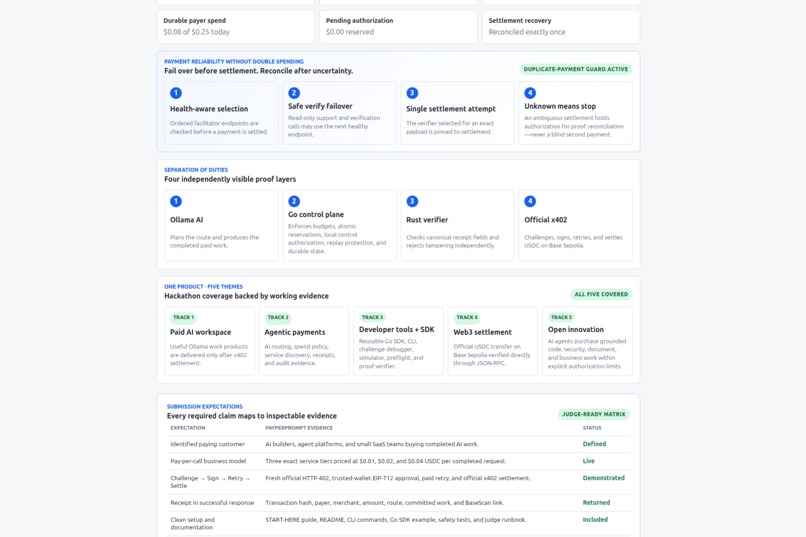Click the Agentic payments title
The width and height of the screenshot is (806, 537).
click(x=295, y=332)
